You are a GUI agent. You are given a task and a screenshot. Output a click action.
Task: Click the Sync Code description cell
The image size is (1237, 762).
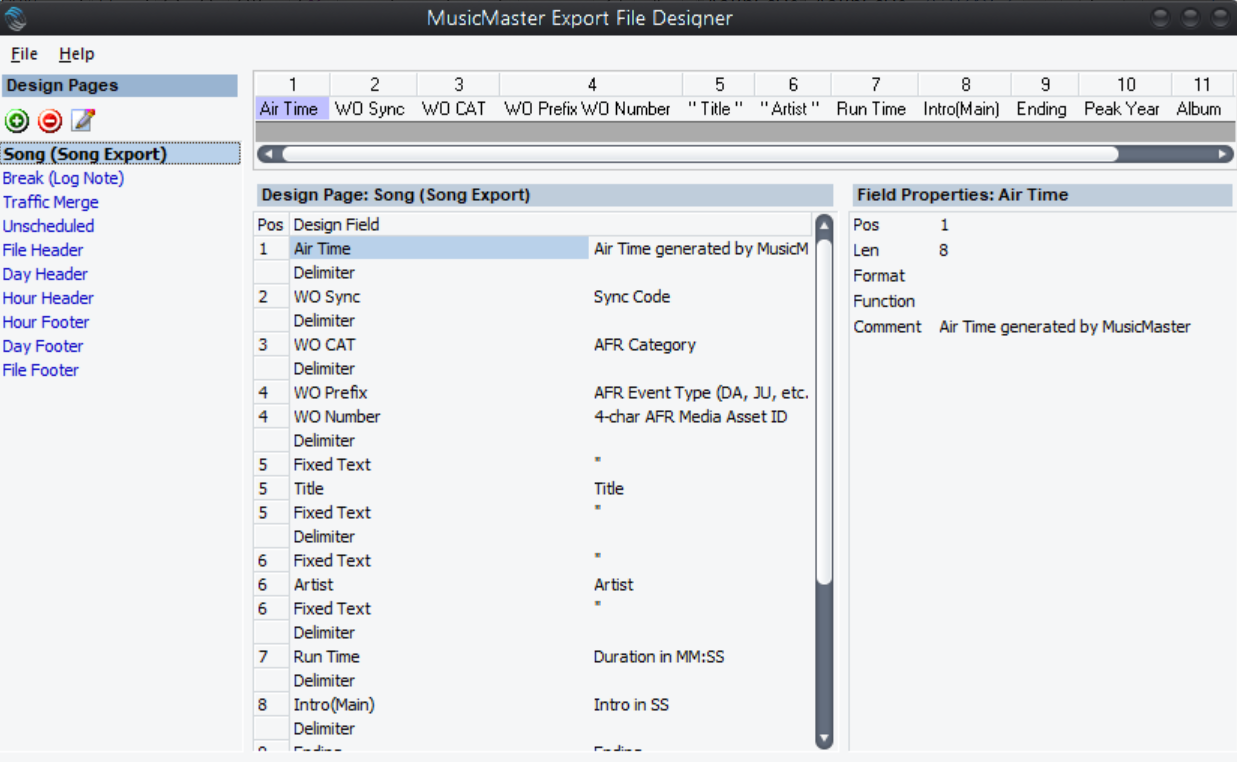(x=631, y=297)
